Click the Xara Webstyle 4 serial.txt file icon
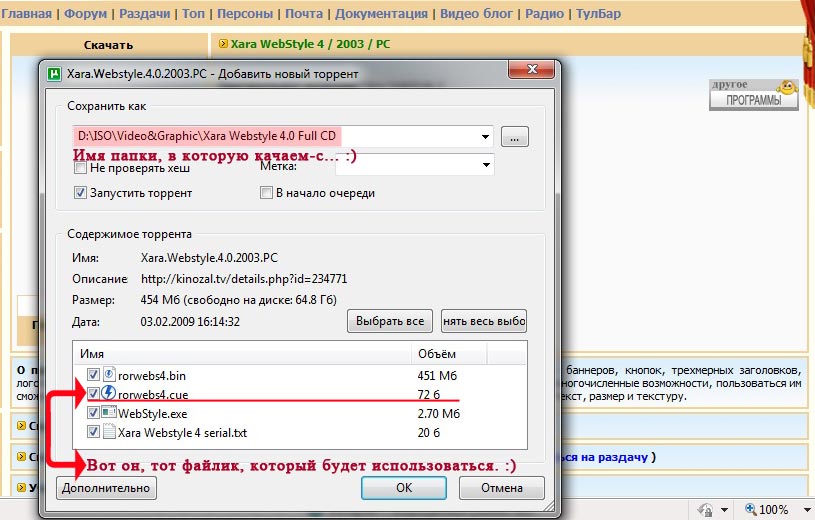 tap(109, 432)
